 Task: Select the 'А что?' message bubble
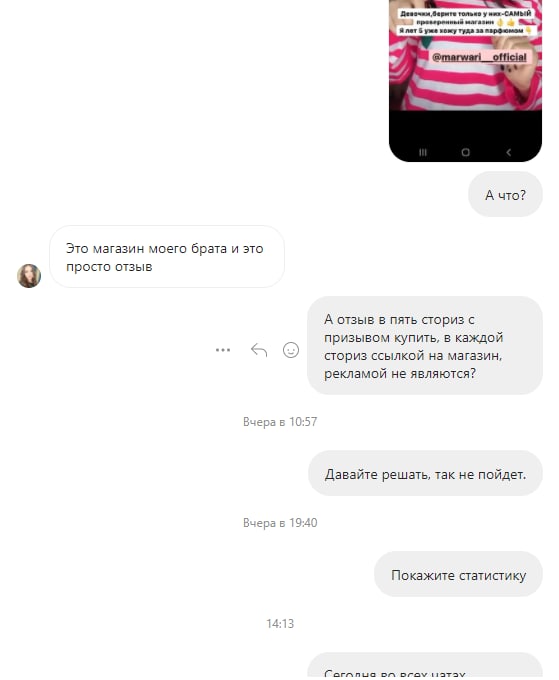[505, 194]
